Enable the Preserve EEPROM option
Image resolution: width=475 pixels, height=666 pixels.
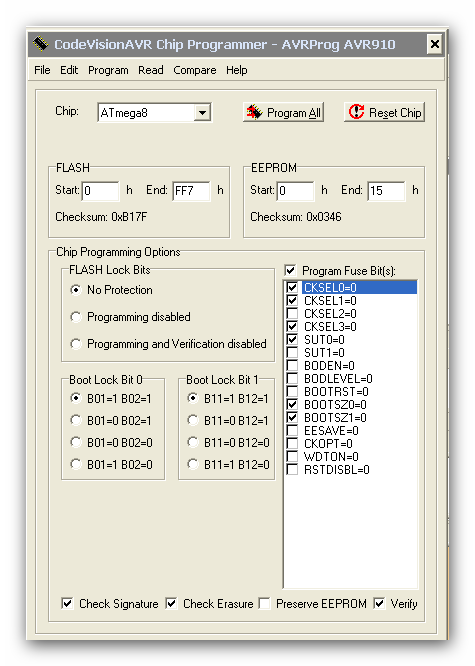(x=265, y=603)
